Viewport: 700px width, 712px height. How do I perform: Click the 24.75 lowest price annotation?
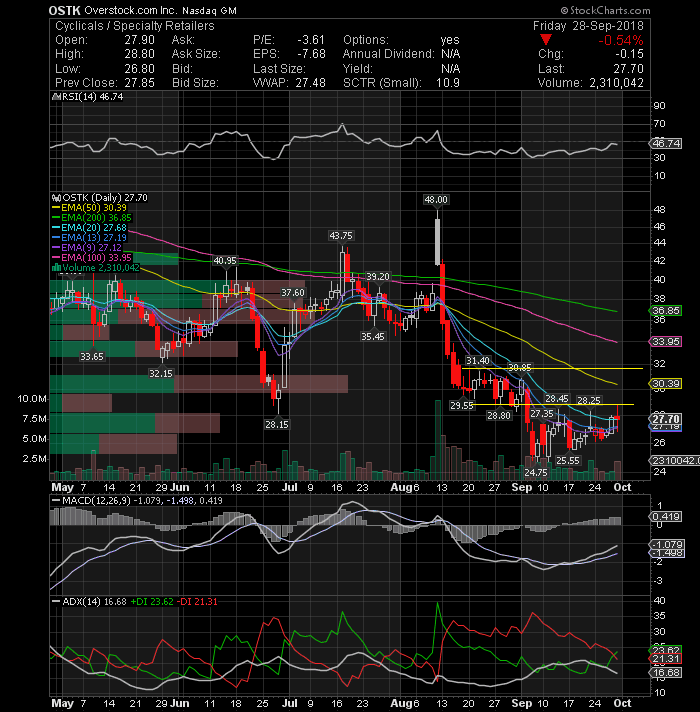click(536, 472)
